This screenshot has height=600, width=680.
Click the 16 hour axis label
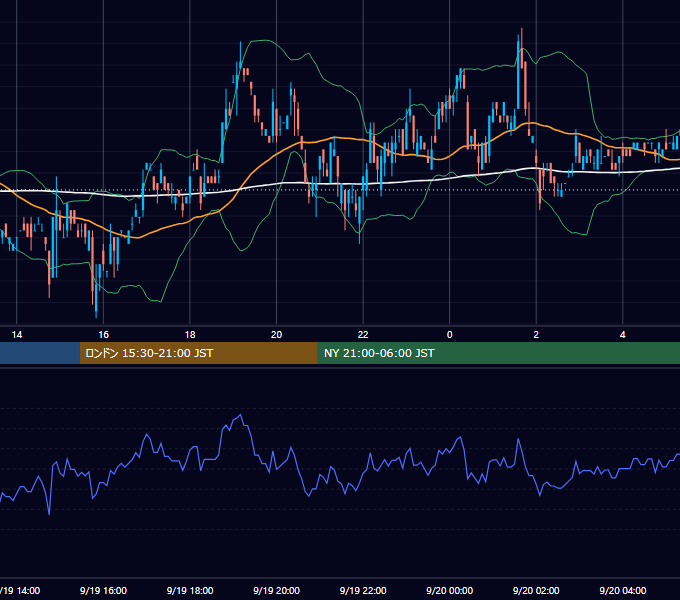pos(103,335)
